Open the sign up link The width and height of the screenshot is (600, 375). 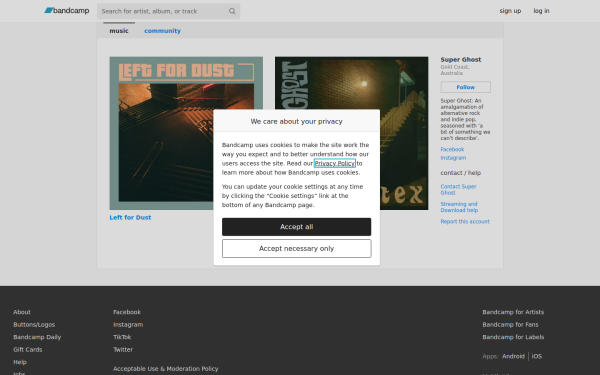click(510, 11)
